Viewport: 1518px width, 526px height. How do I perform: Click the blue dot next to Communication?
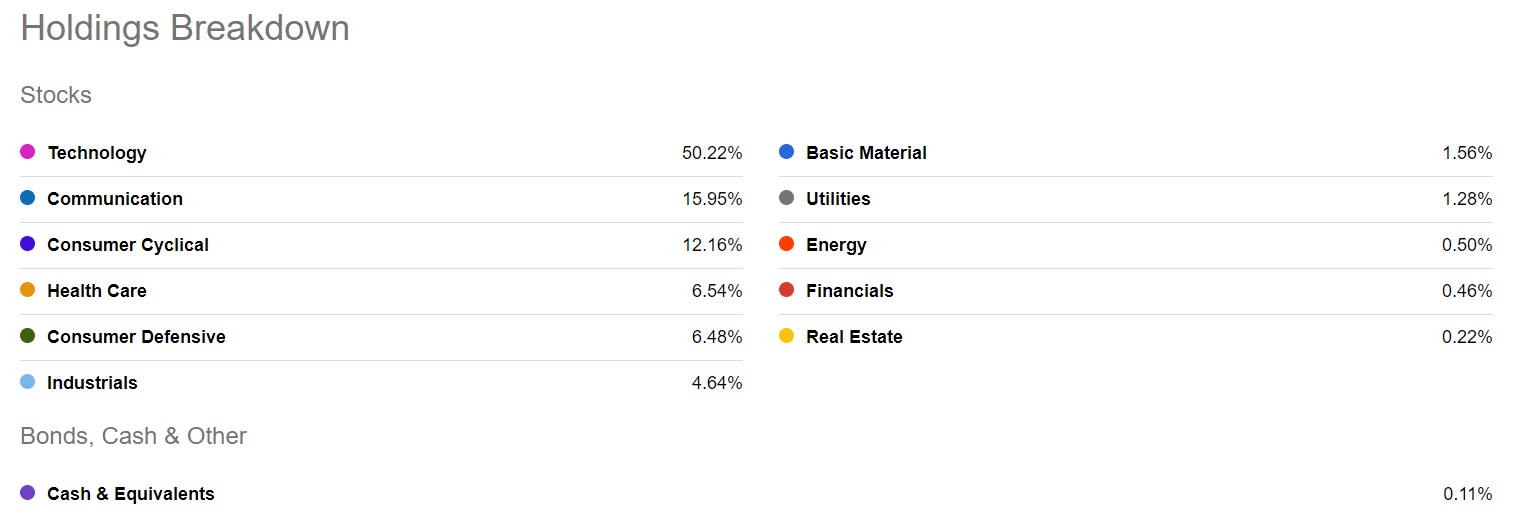[28, 198]
